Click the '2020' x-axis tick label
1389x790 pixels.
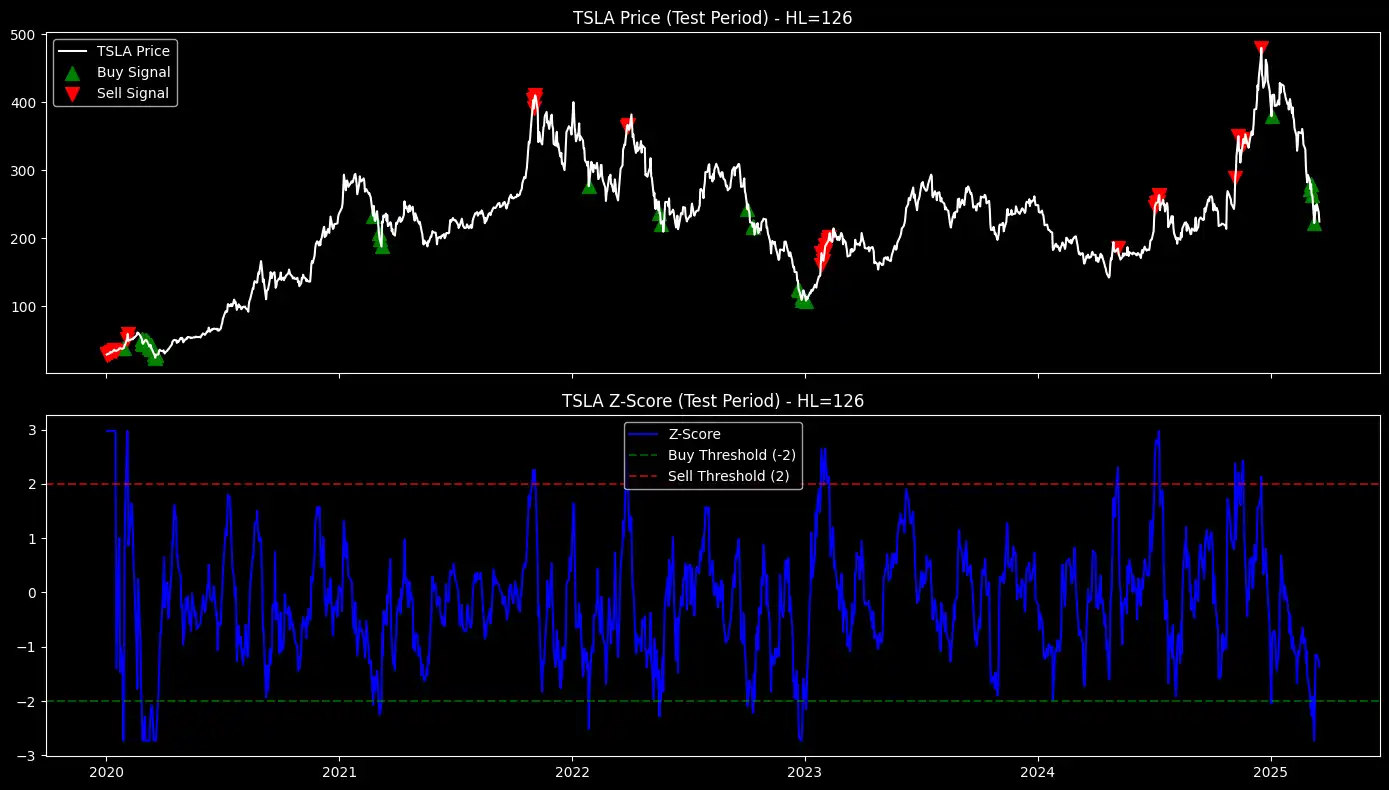click(106, 773)
